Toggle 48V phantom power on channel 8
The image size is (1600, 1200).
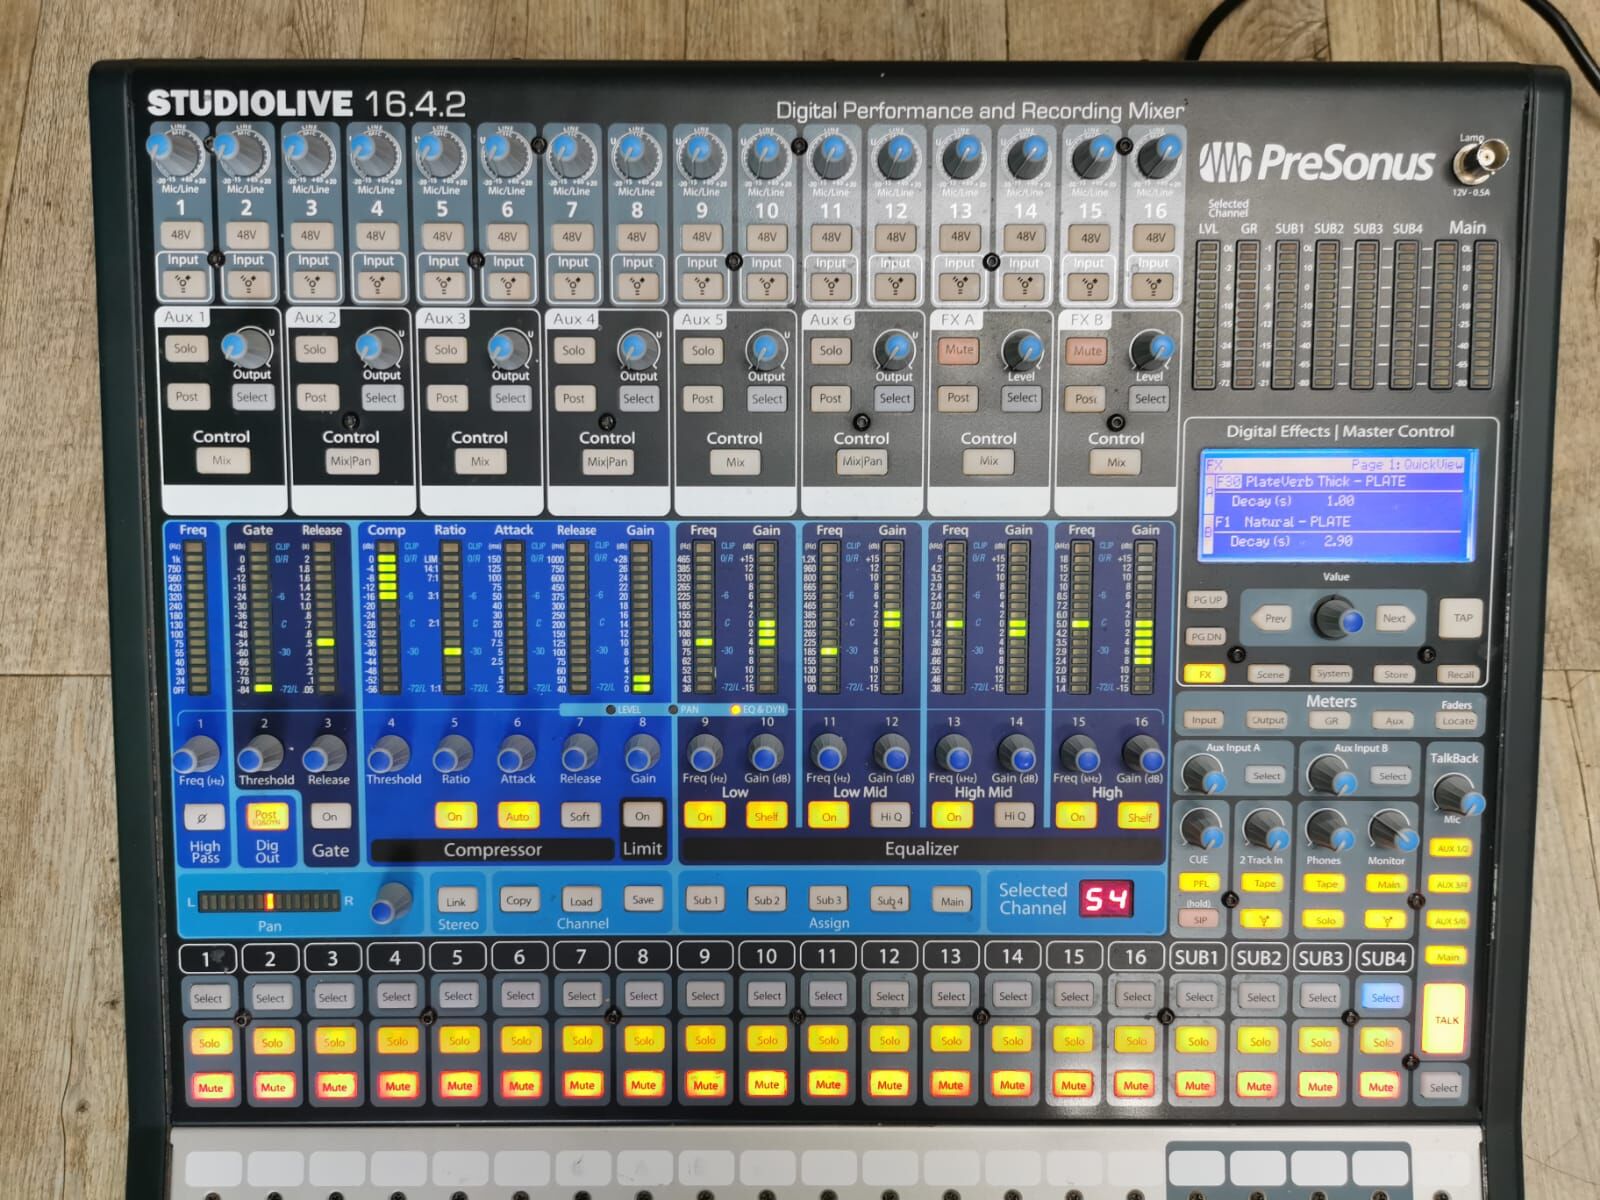click(x=636, y=238)
